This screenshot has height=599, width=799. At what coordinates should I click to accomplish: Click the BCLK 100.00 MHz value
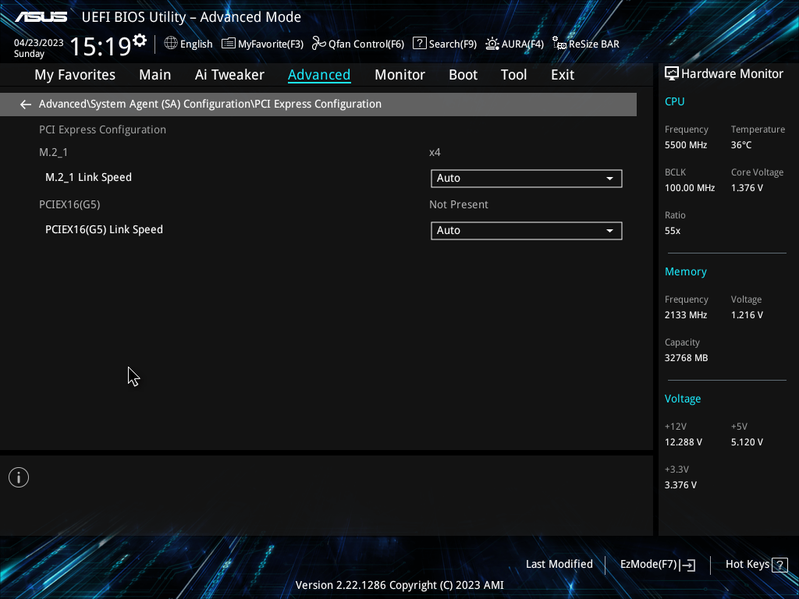689,188
